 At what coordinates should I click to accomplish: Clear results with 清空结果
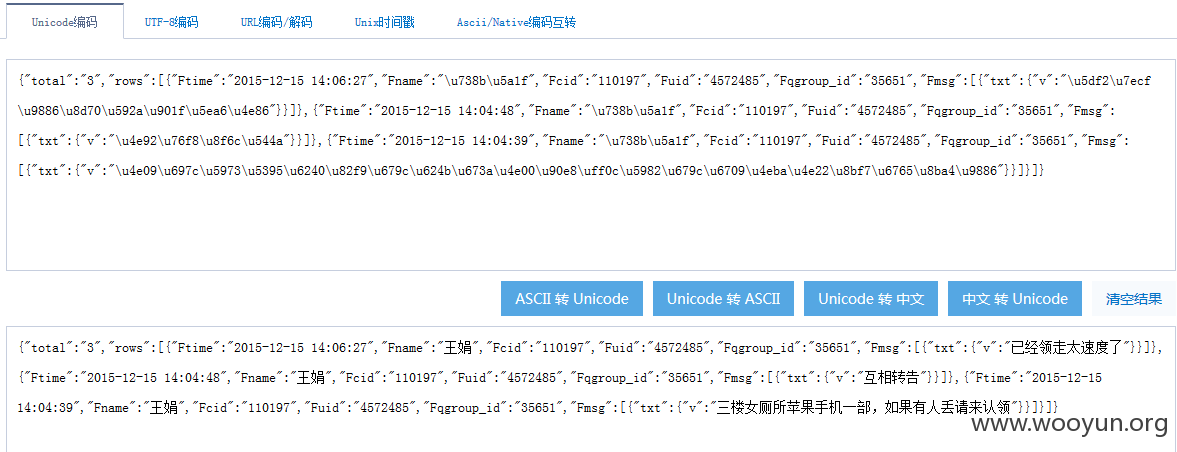[1133, 299]
